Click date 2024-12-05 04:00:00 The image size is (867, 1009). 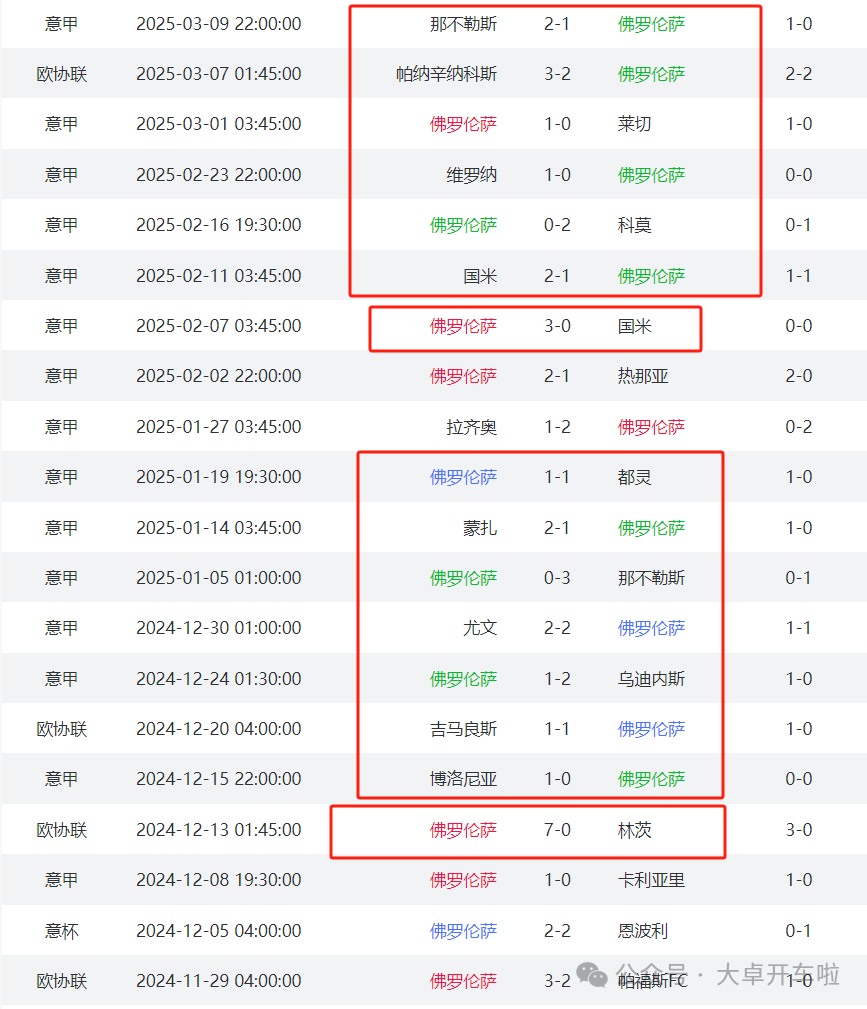tap(219, 930)
